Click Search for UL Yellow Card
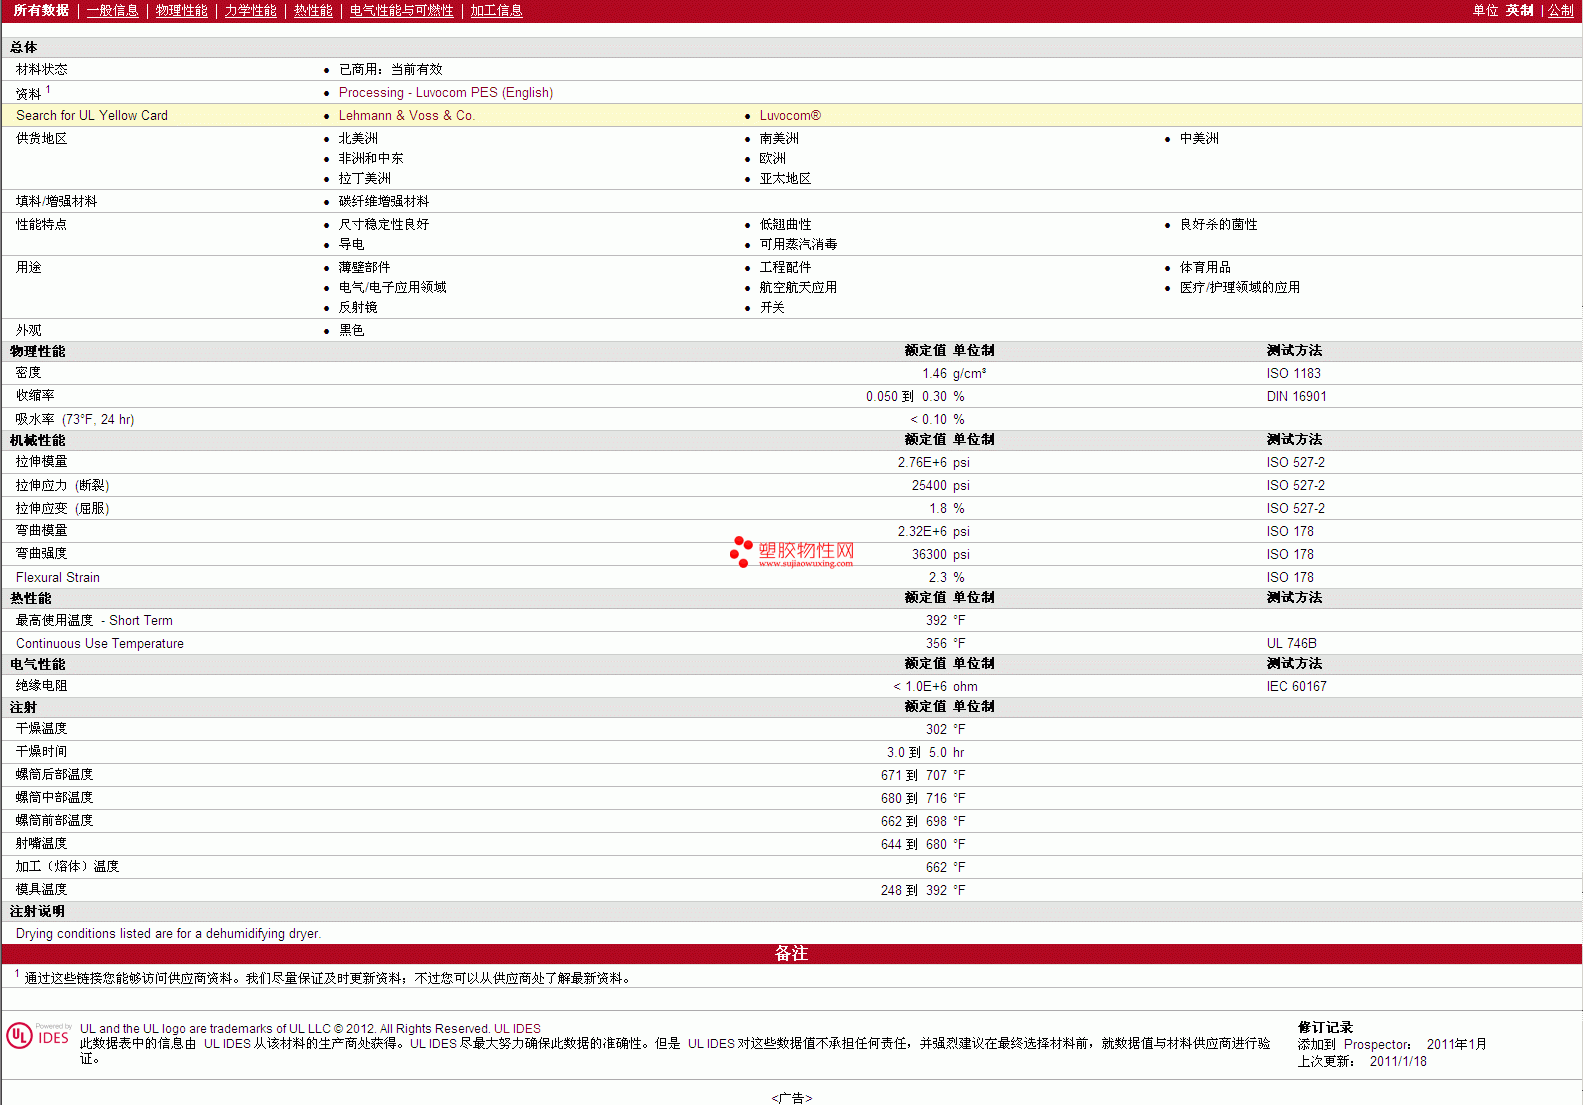1583x1105 pixels. (x=92, y=115)
